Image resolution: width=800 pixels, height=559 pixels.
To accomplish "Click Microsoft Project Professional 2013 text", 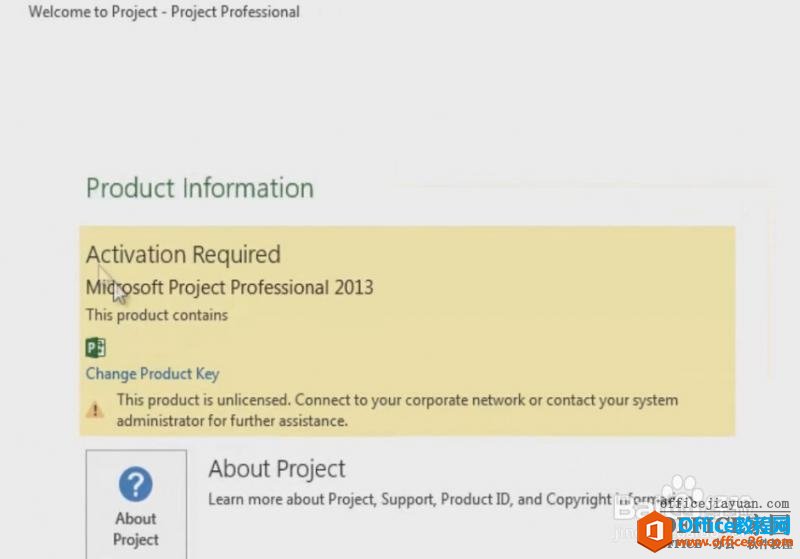I will 230,288.
